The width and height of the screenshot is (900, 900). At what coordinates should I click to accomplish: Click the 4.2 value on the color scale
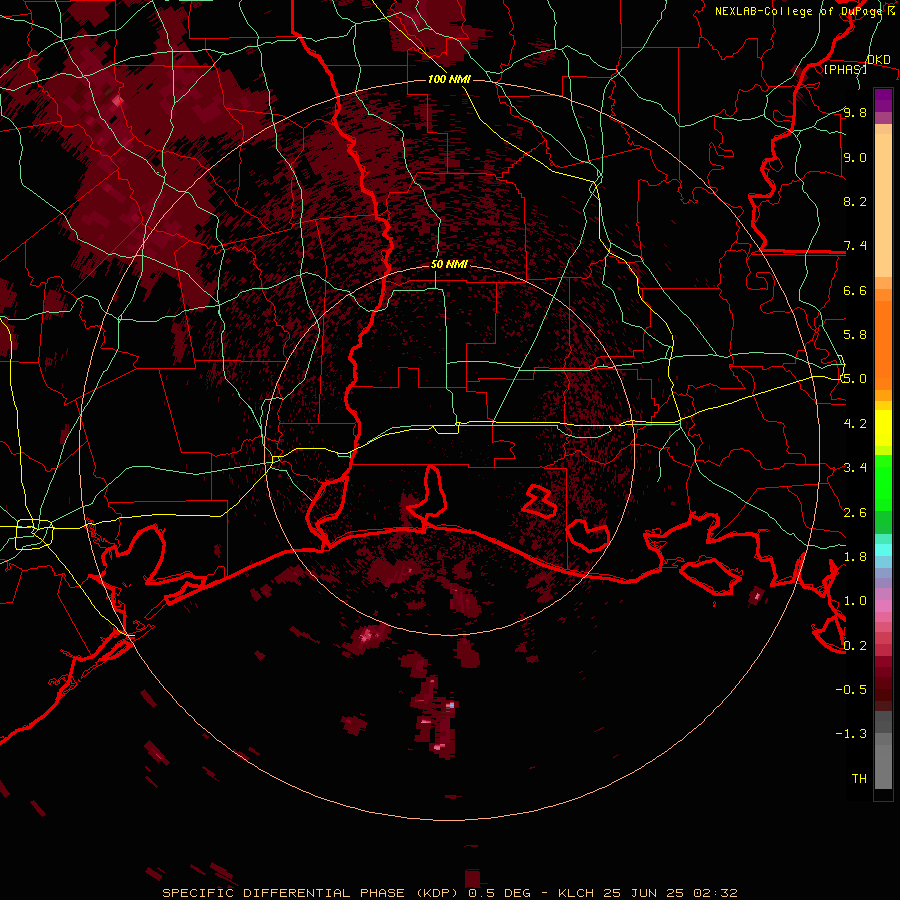tap(855, 424)
